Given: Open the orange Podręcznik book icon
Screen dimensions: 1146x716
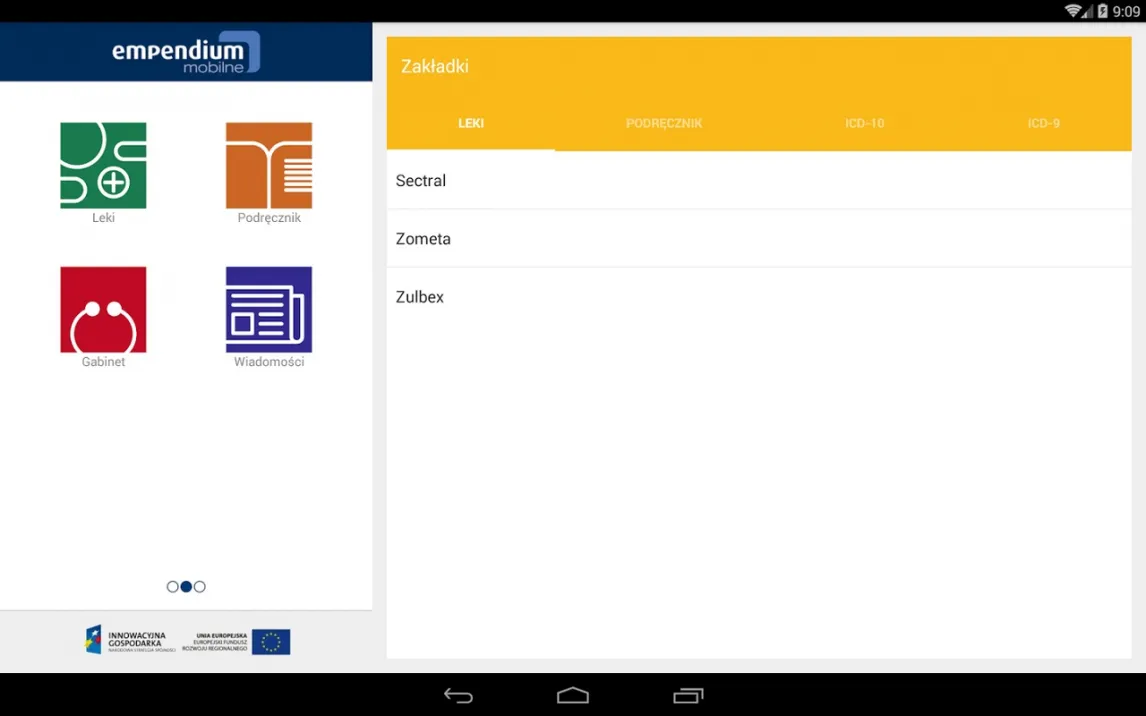Looking at the screenshot, I should [x=269, y=166].
